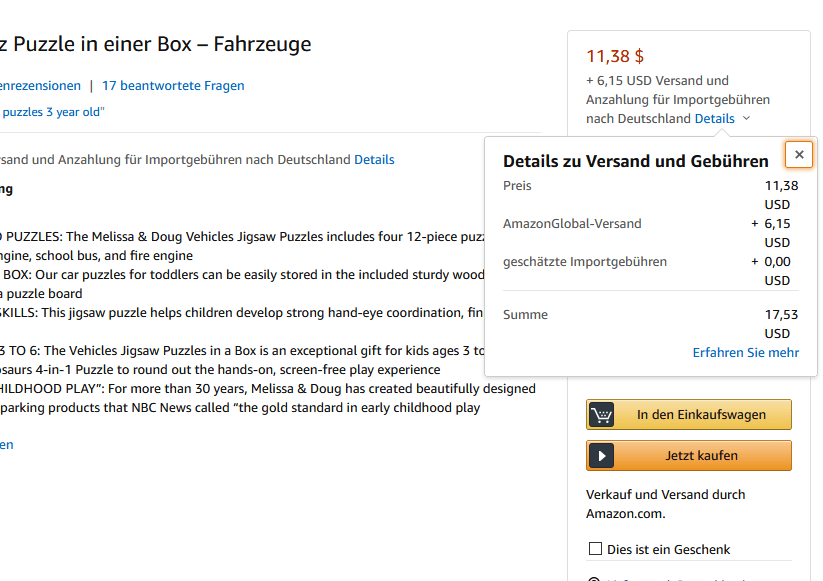Tick the 'Dies ist ein Geschenk' checkbox
Image resolution: width=823 pixels, height=581 pixels.
pyautogui.click(x=595, y=549)
